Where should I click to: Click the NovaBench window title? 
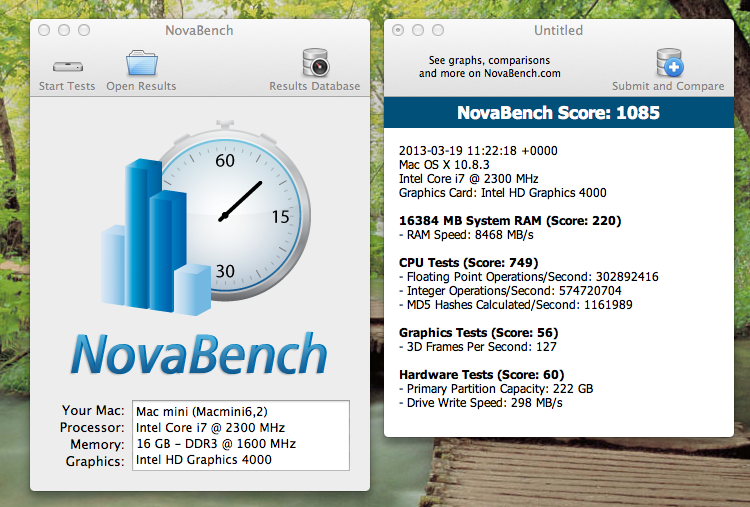click(x=199, y=31)
